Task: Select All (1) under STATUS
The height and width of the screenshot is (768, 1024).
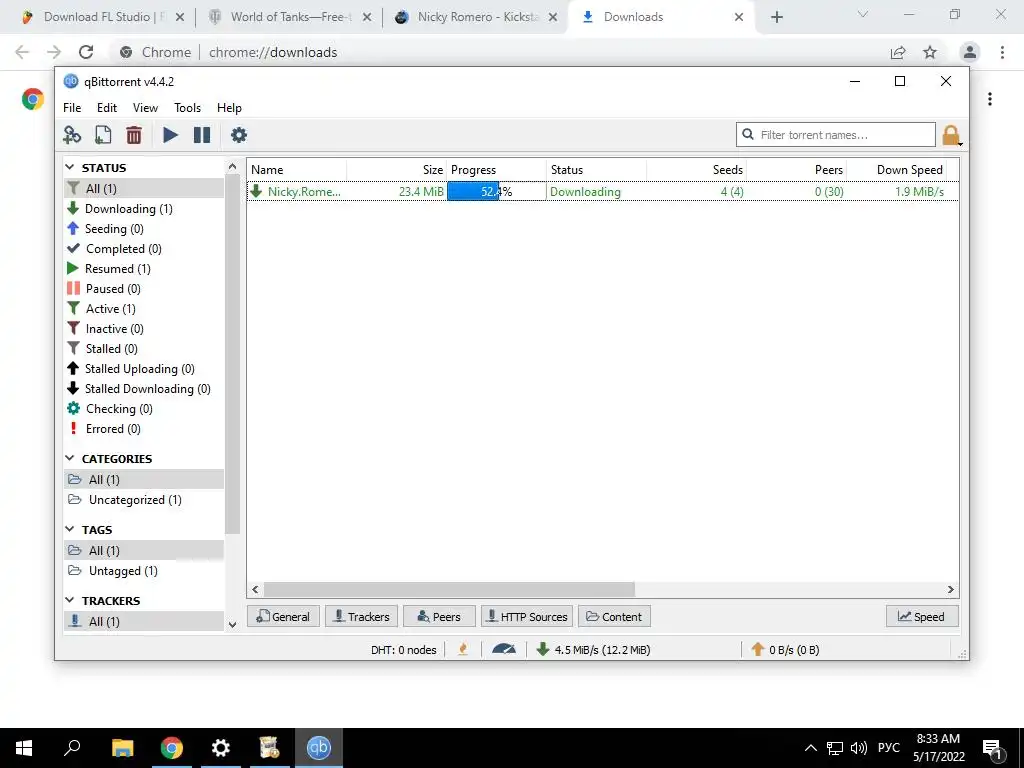Action: click(144, 189)
